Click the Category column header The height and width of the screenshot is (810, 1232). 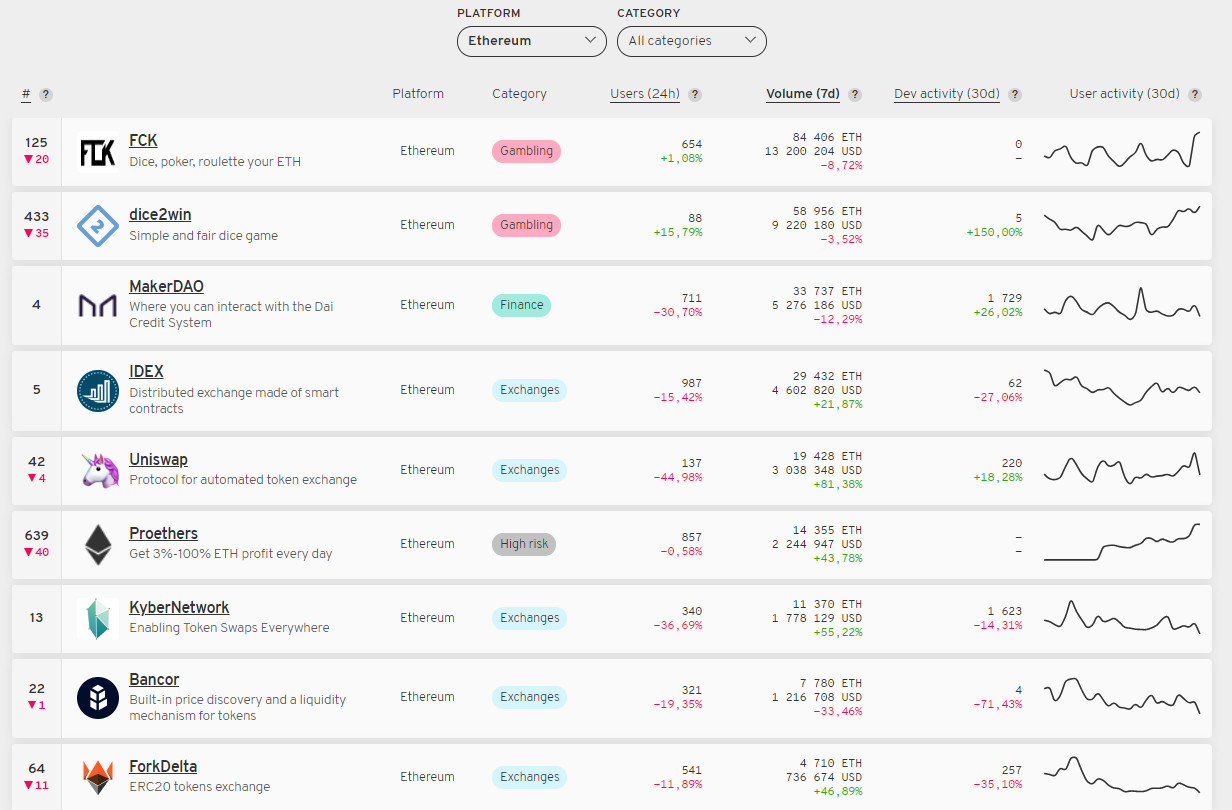pyautogui.click(x=519, y=94)
